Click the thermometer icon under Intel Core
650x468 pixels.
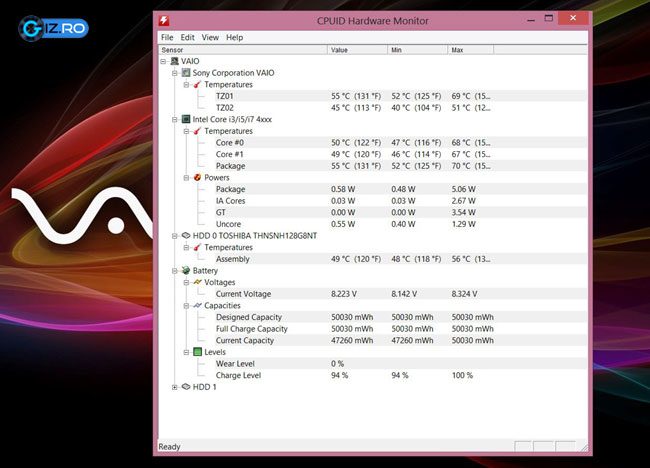click(197, 131)
